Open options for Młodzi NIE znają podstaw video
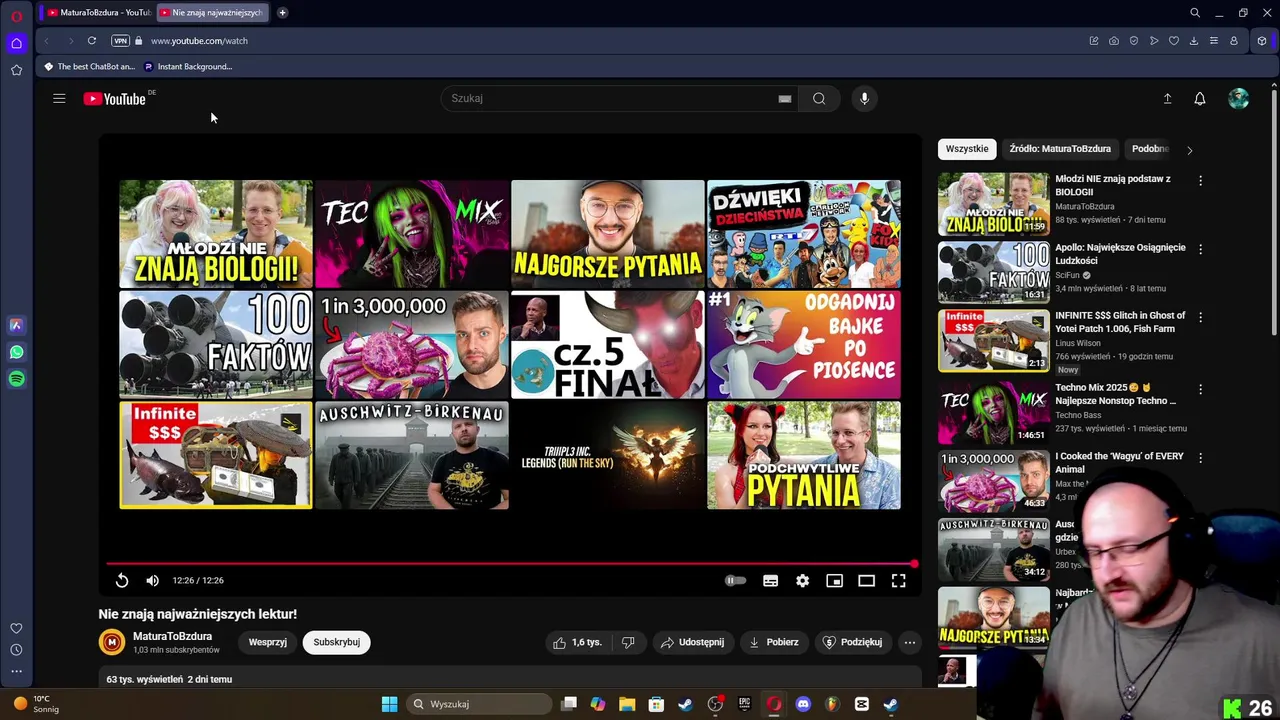This screenshot has height=720, width=1280. point(1200,181)
